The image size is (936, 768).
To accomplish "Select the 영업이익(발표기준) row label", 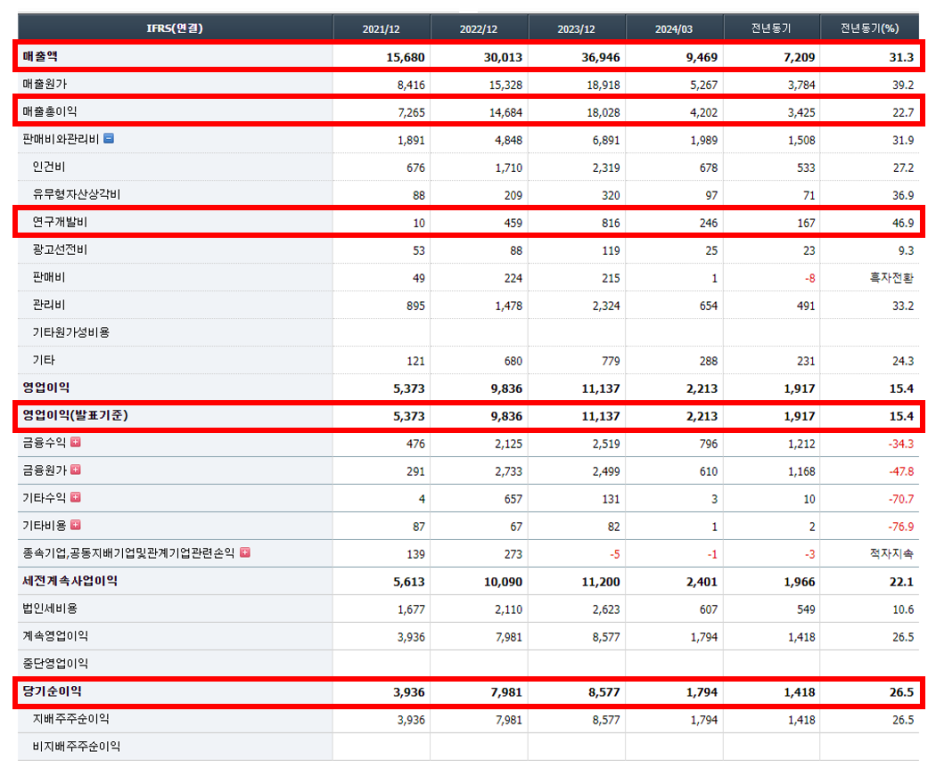I will (75, 415).
